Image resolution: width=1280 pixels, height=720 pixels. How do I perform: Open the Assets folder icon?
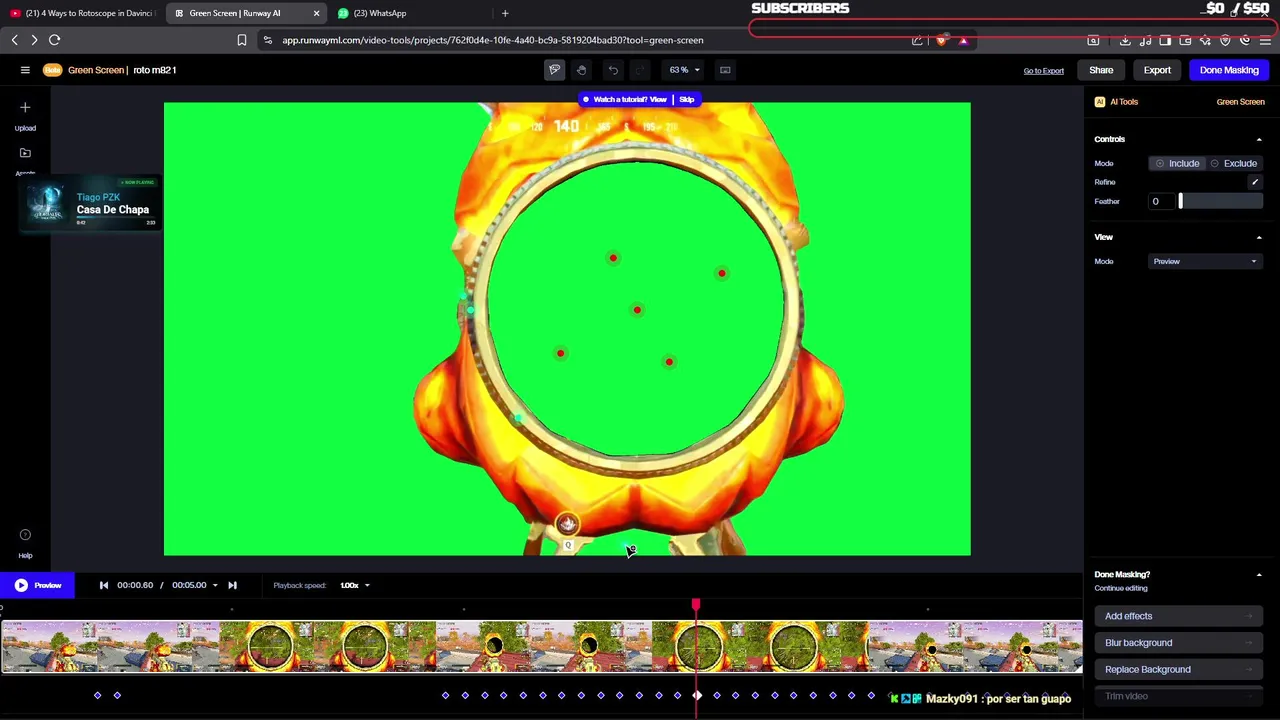[25, 153]
